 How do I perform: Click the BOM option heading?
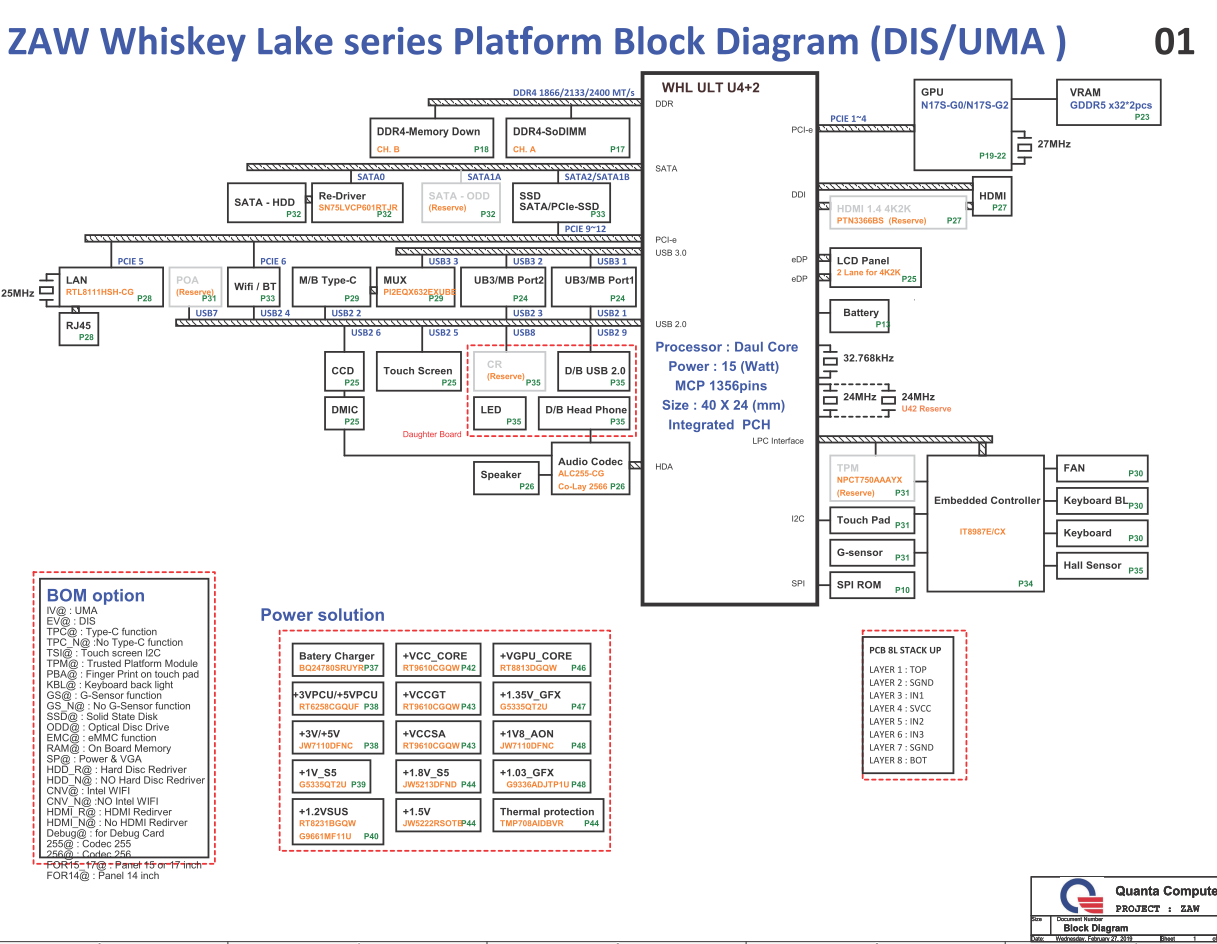tap(96, 596)
